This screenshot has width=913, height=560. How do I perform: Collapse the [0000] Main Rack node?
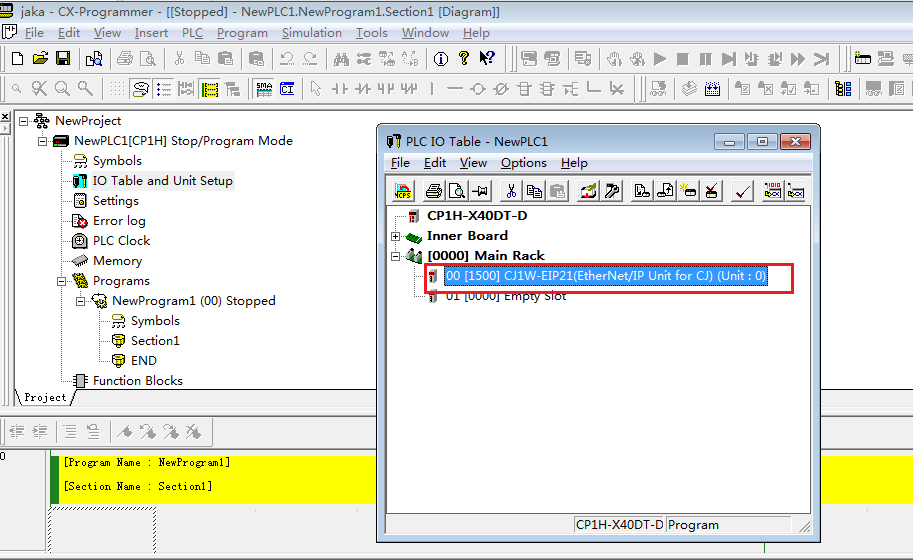[x=396, y=257]
